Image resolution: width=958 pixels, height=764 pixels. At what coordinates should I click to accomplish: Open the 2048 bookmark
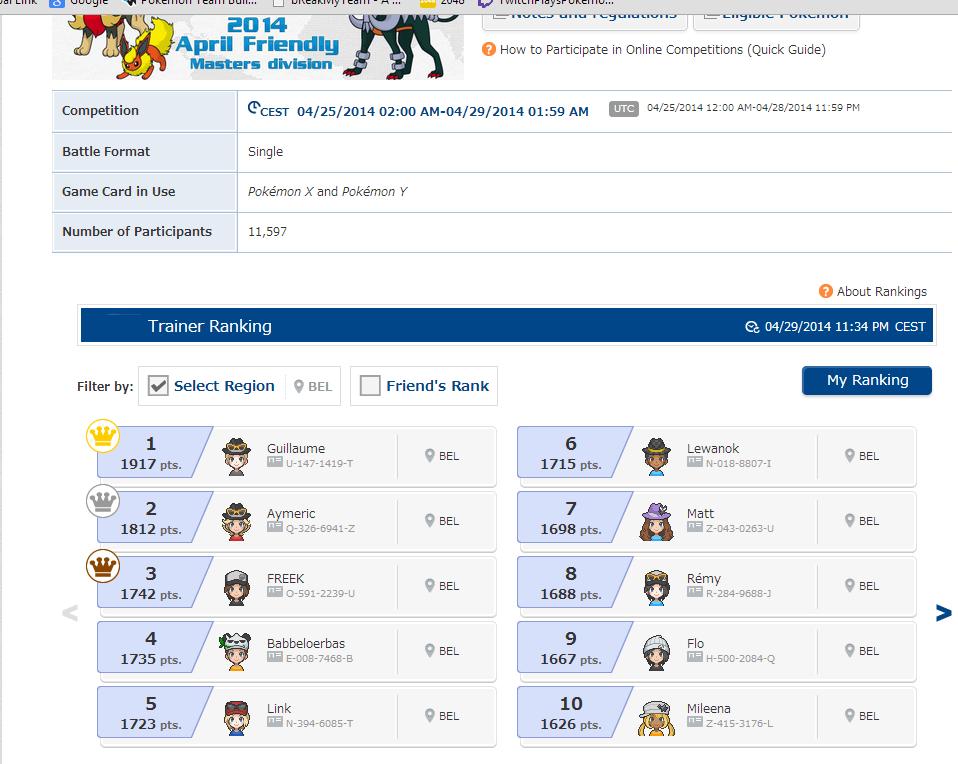point(442,4)
